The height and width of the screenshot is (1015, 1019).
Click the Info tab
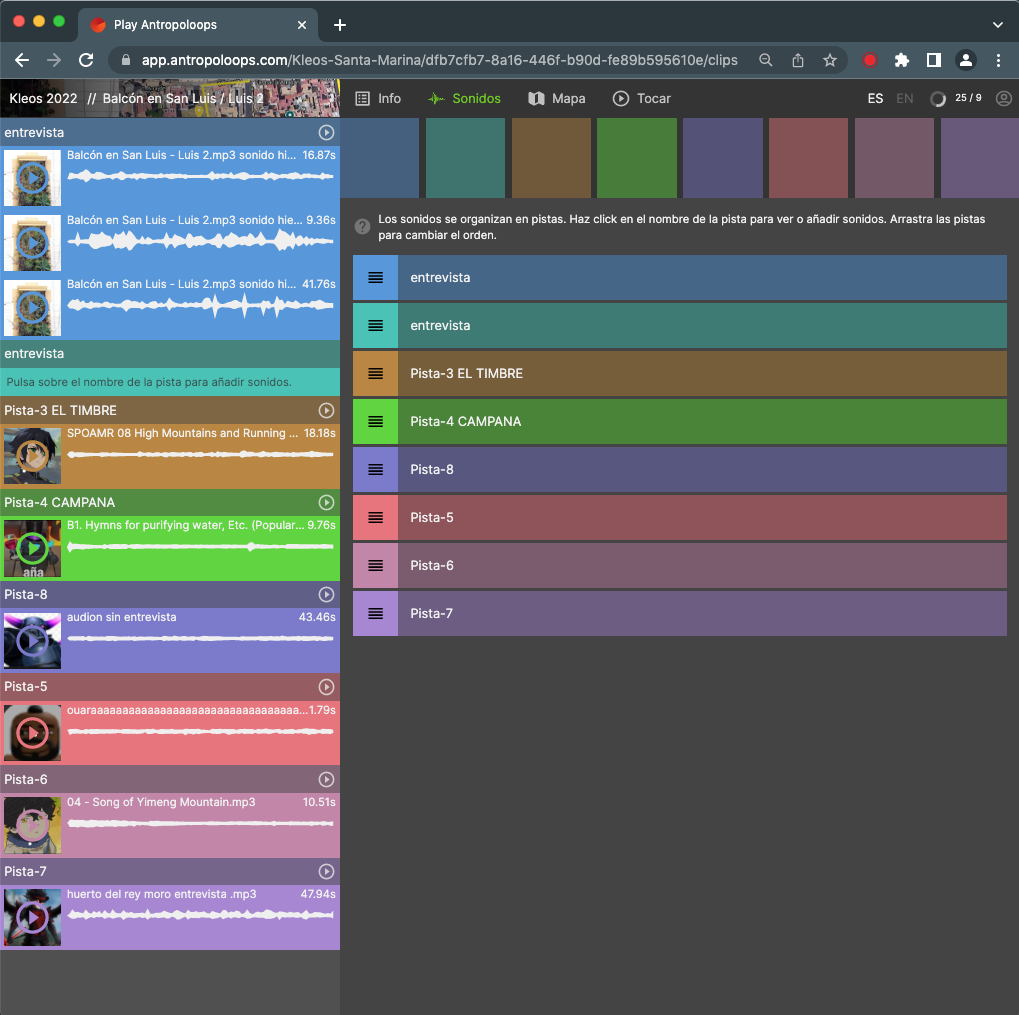(378, 98)
